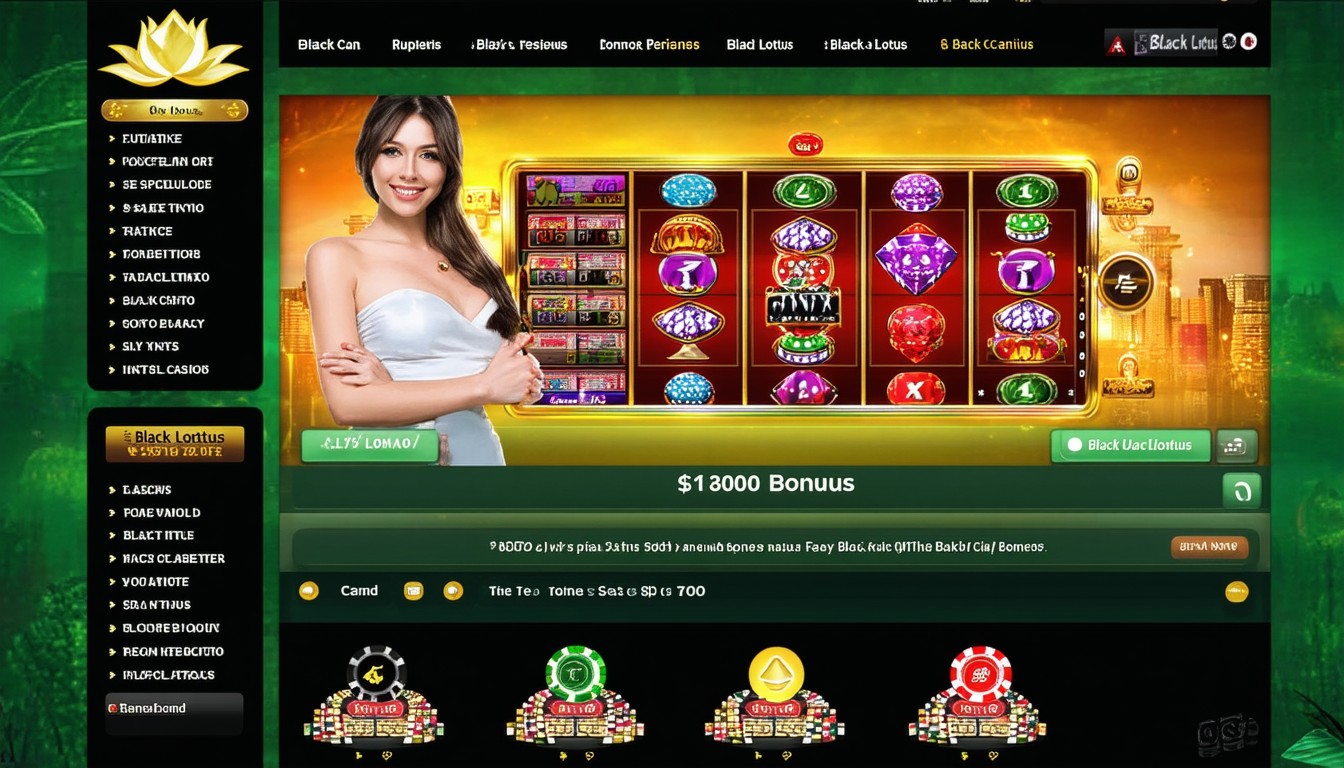This screenshot has width=1344, height=768.
Task: Click the red triangle icon in header
Action: coord(1117,45)
